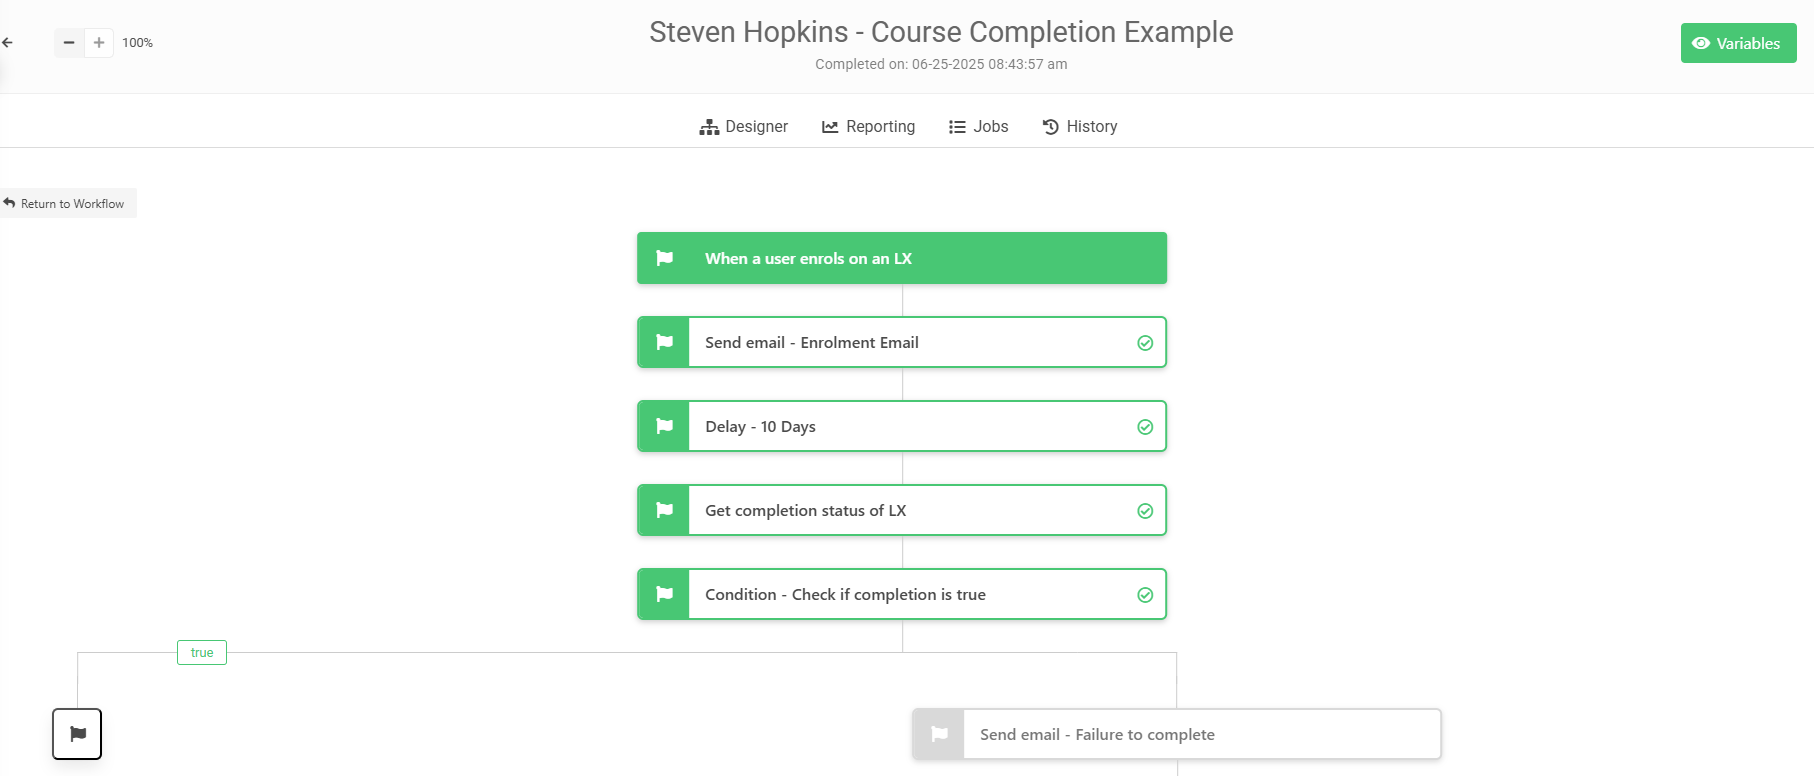The height and width of the screenshot is (776, 1814).
Task: Click checkmark status icon on Delay step
Action: [1145, 427]
